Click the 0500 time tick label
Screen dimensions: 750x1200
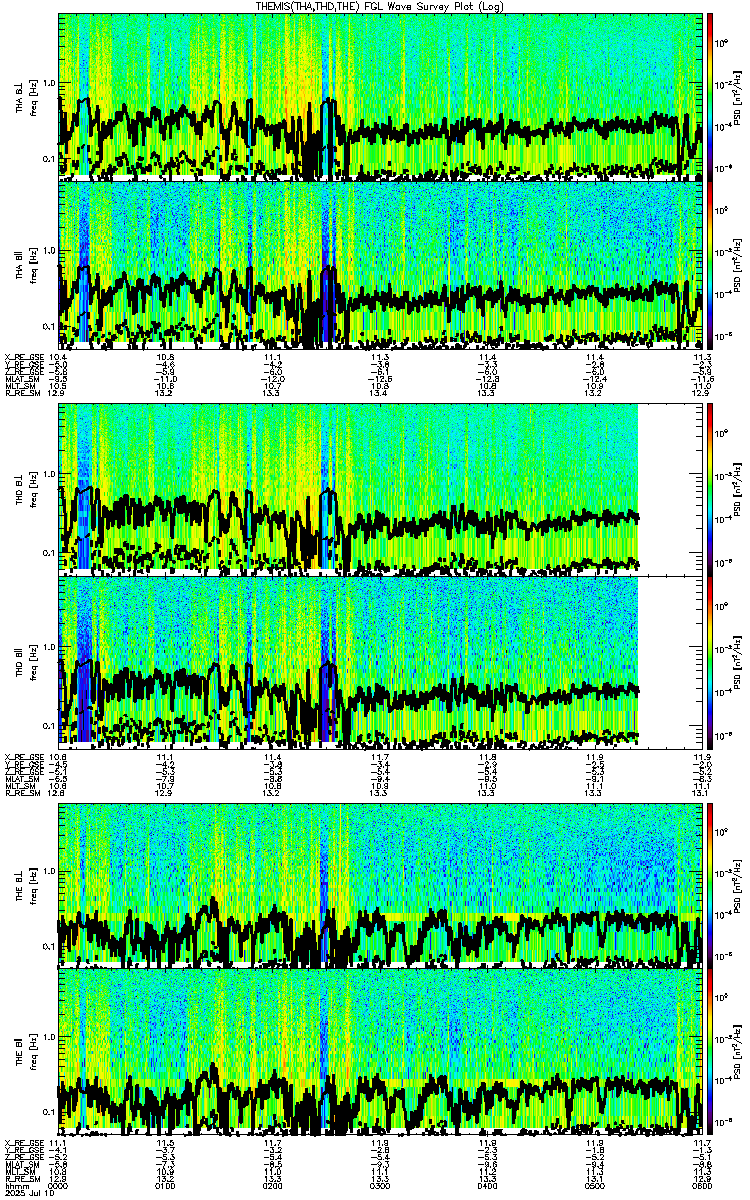click(x=595, y=1186)
